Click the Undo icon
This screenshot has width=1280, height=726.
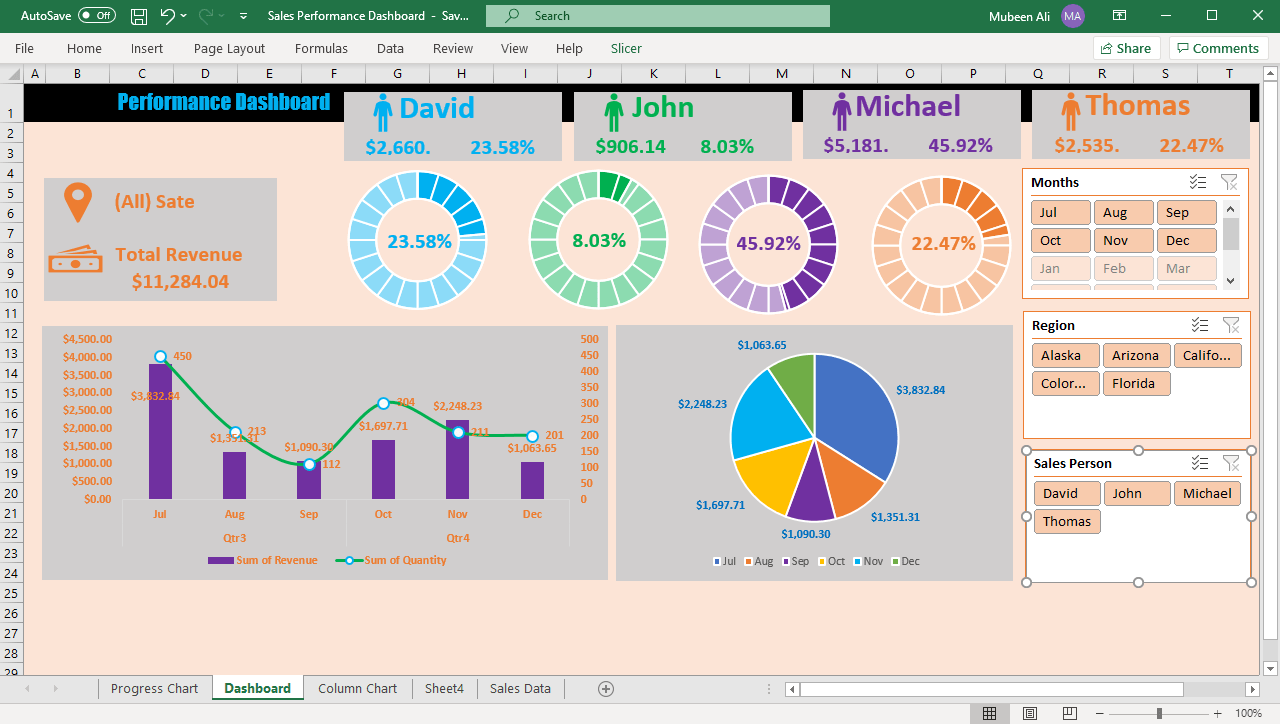click(163, 15)
